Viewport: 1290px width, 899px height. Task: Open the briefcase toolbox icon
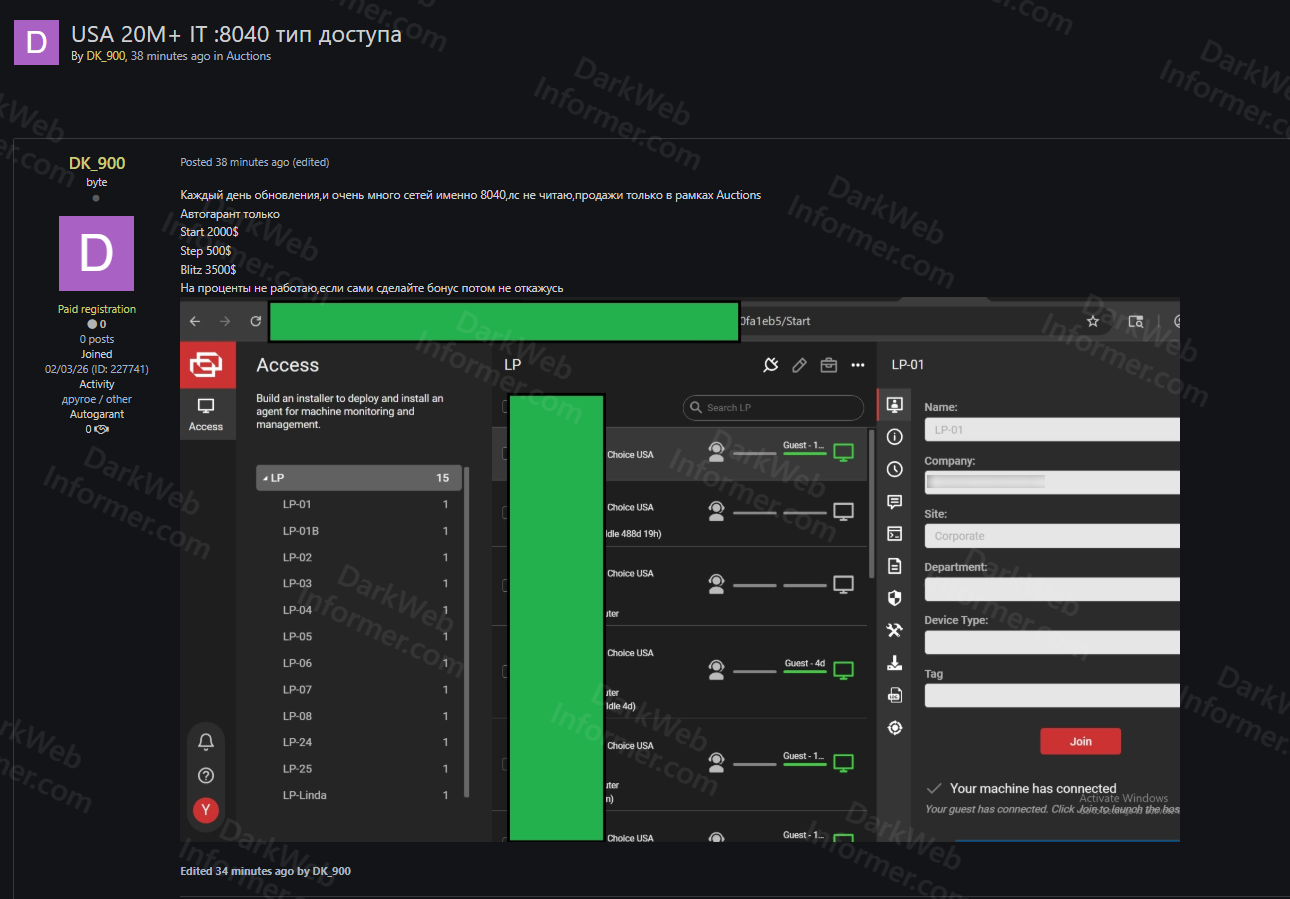coord(828,365)
